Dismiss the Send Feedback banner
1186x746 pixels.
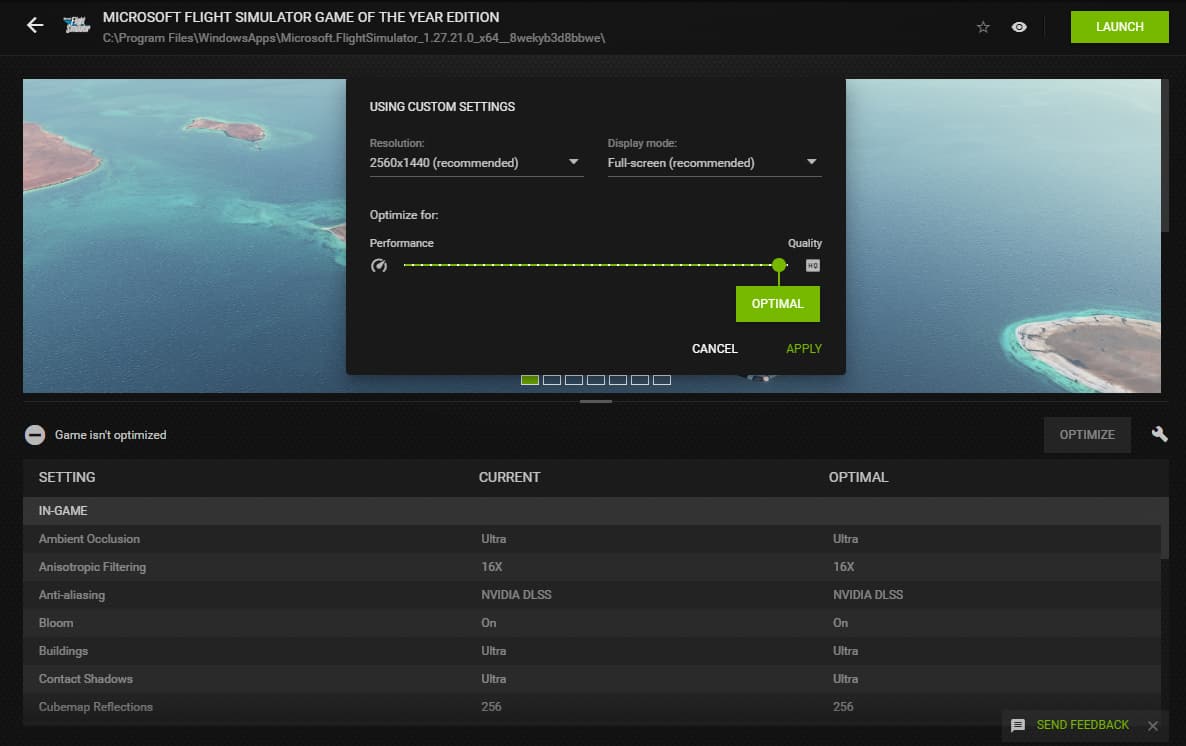pyautogui.click(x=1153, y=726)
